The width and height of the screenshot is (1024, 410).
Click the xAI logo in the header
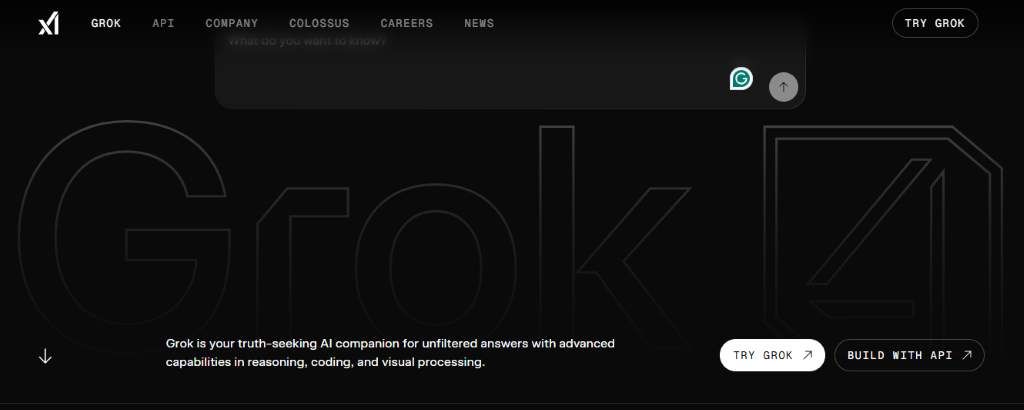(48, 24)
